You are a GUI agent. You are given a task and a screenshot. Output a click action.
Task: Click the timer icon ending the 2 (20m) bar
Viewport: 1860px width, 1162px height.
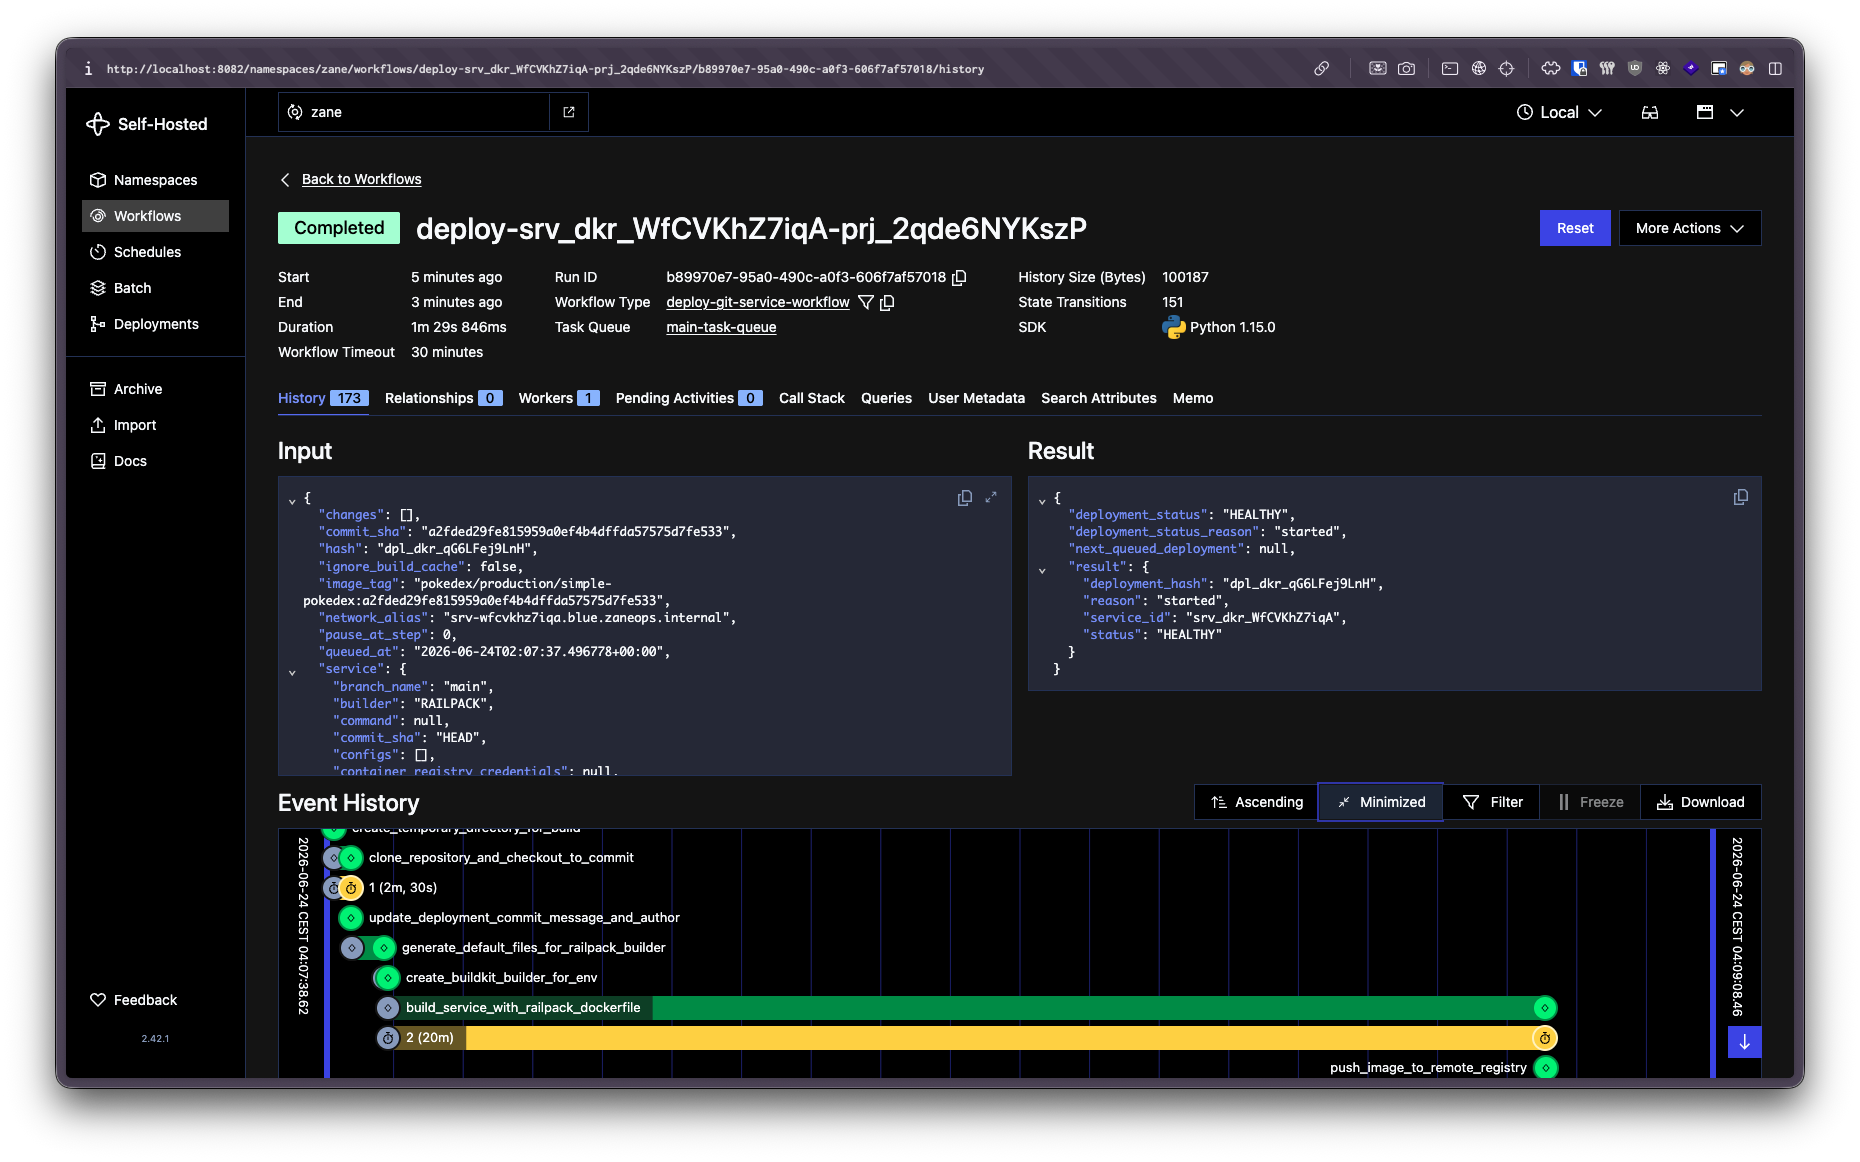(x=1545, y=1038)
